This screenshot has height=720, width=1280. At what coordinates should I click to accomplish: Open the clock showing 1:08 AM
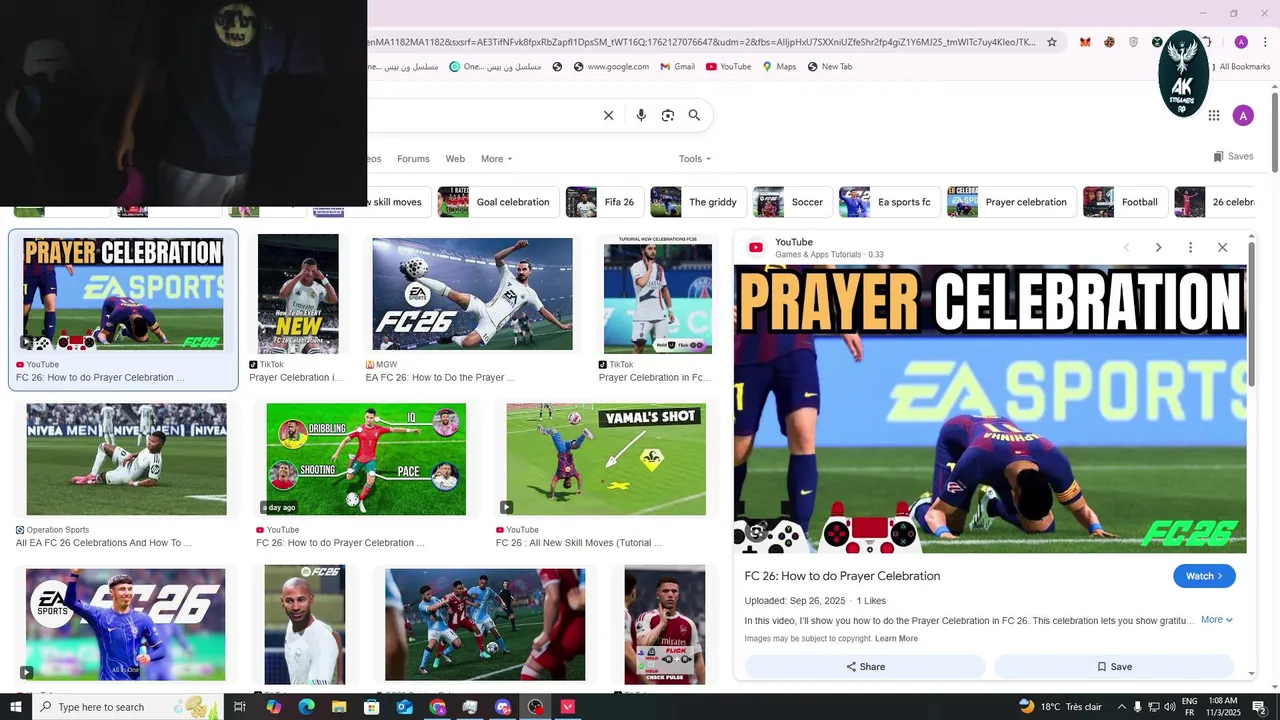1223,707
